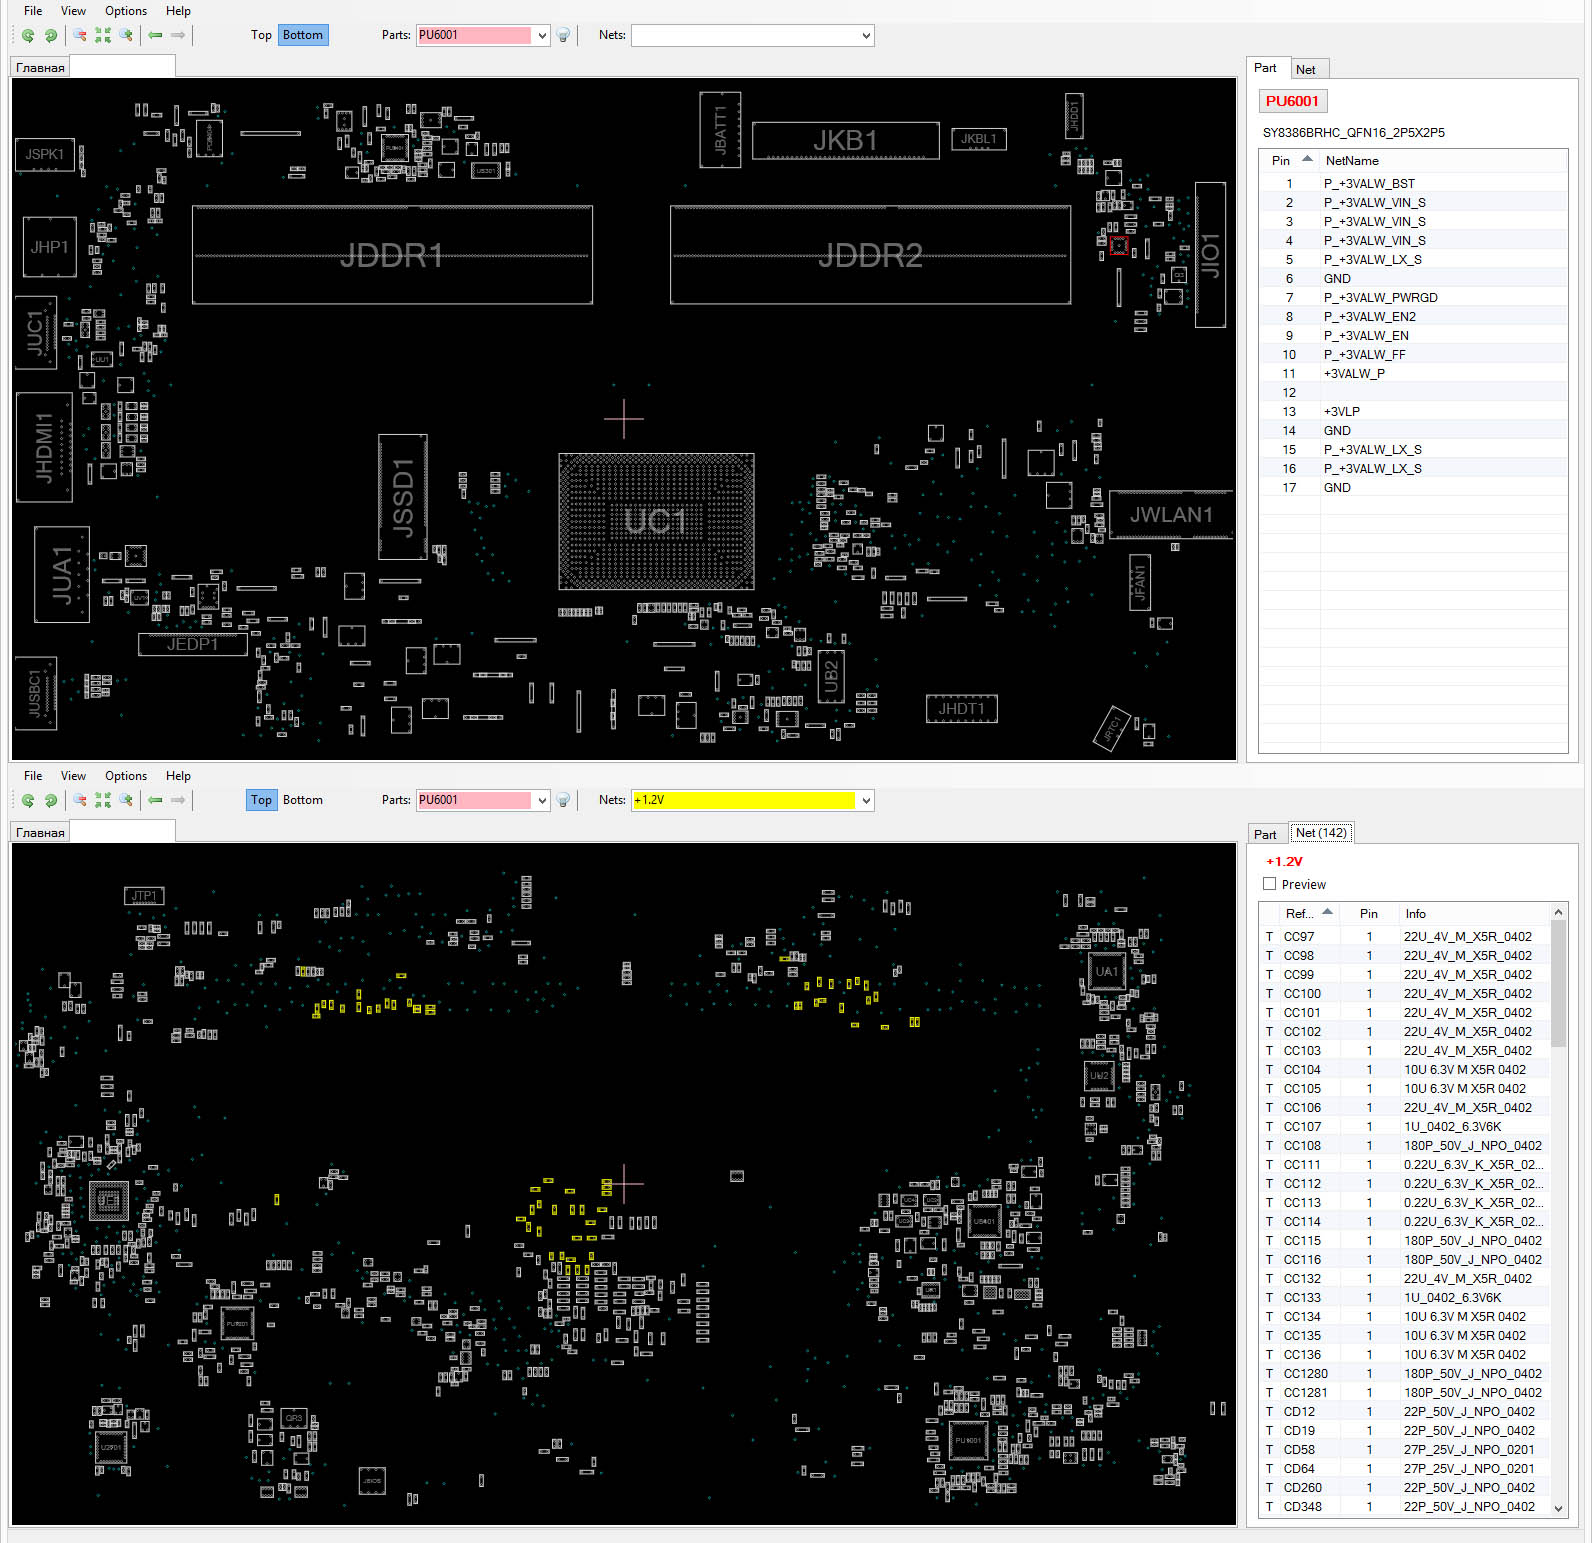Enable the Preview checkbox under +1.2V
The height and width of the screenshot is (1543, 1592).
pyautogui.click(x=1270, y=884)
